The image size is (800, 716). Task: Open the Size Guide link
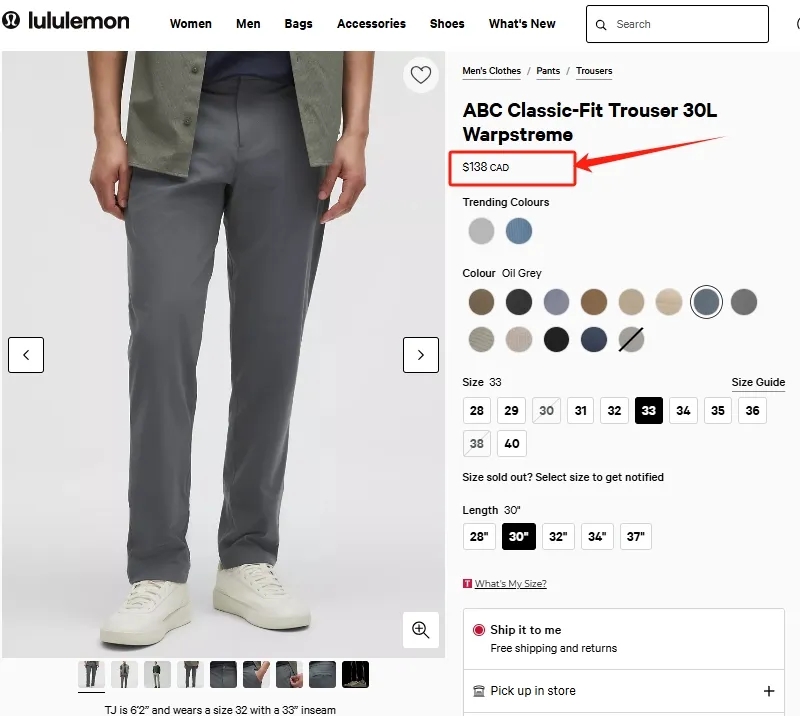coord(758,383)
